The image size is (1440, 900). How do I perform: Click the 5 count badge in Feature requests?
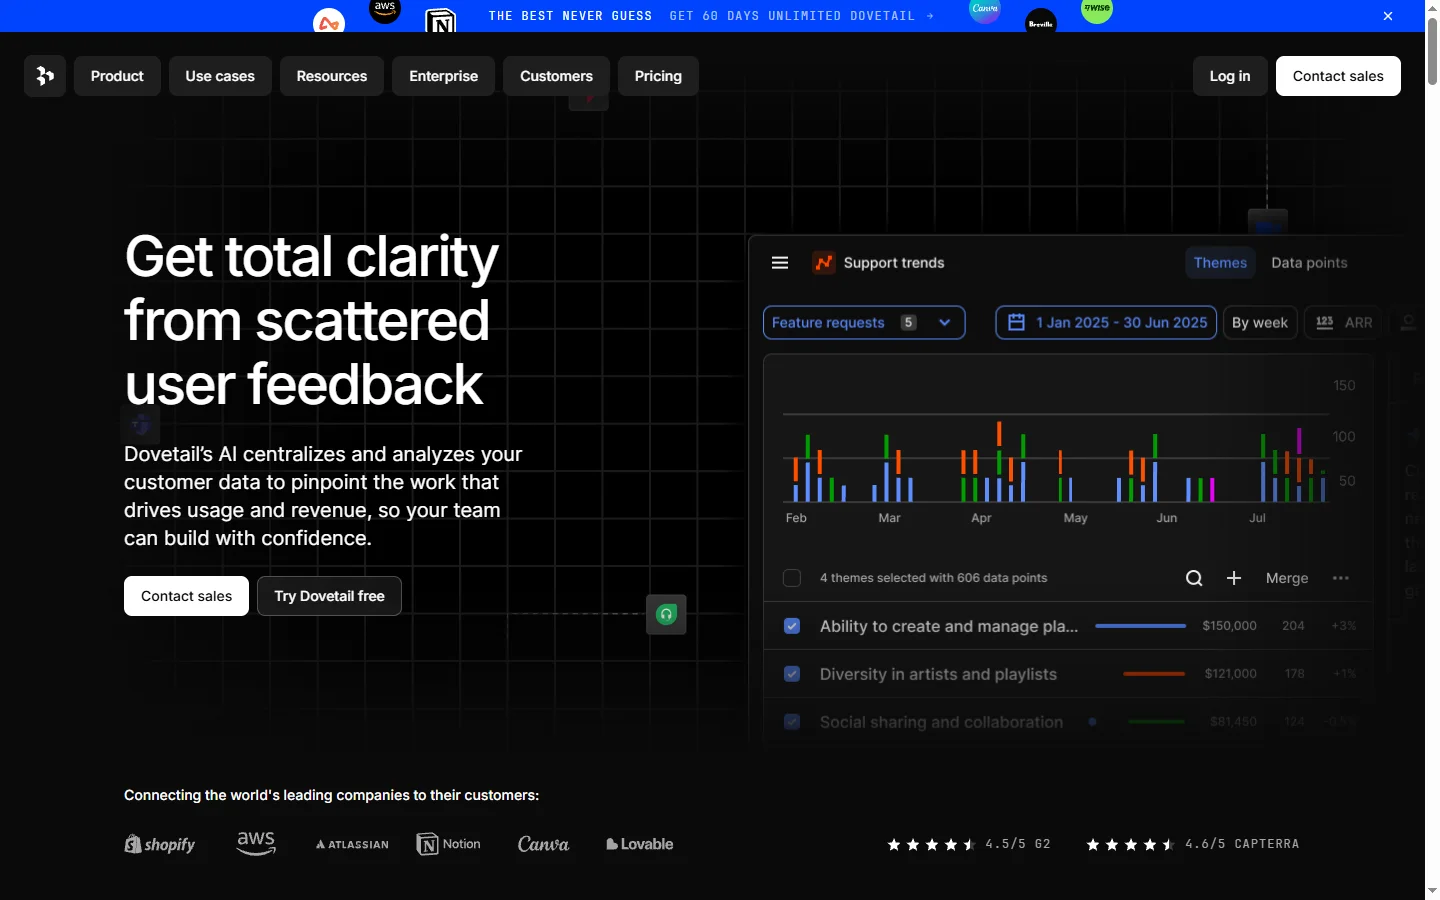(908, 322)
